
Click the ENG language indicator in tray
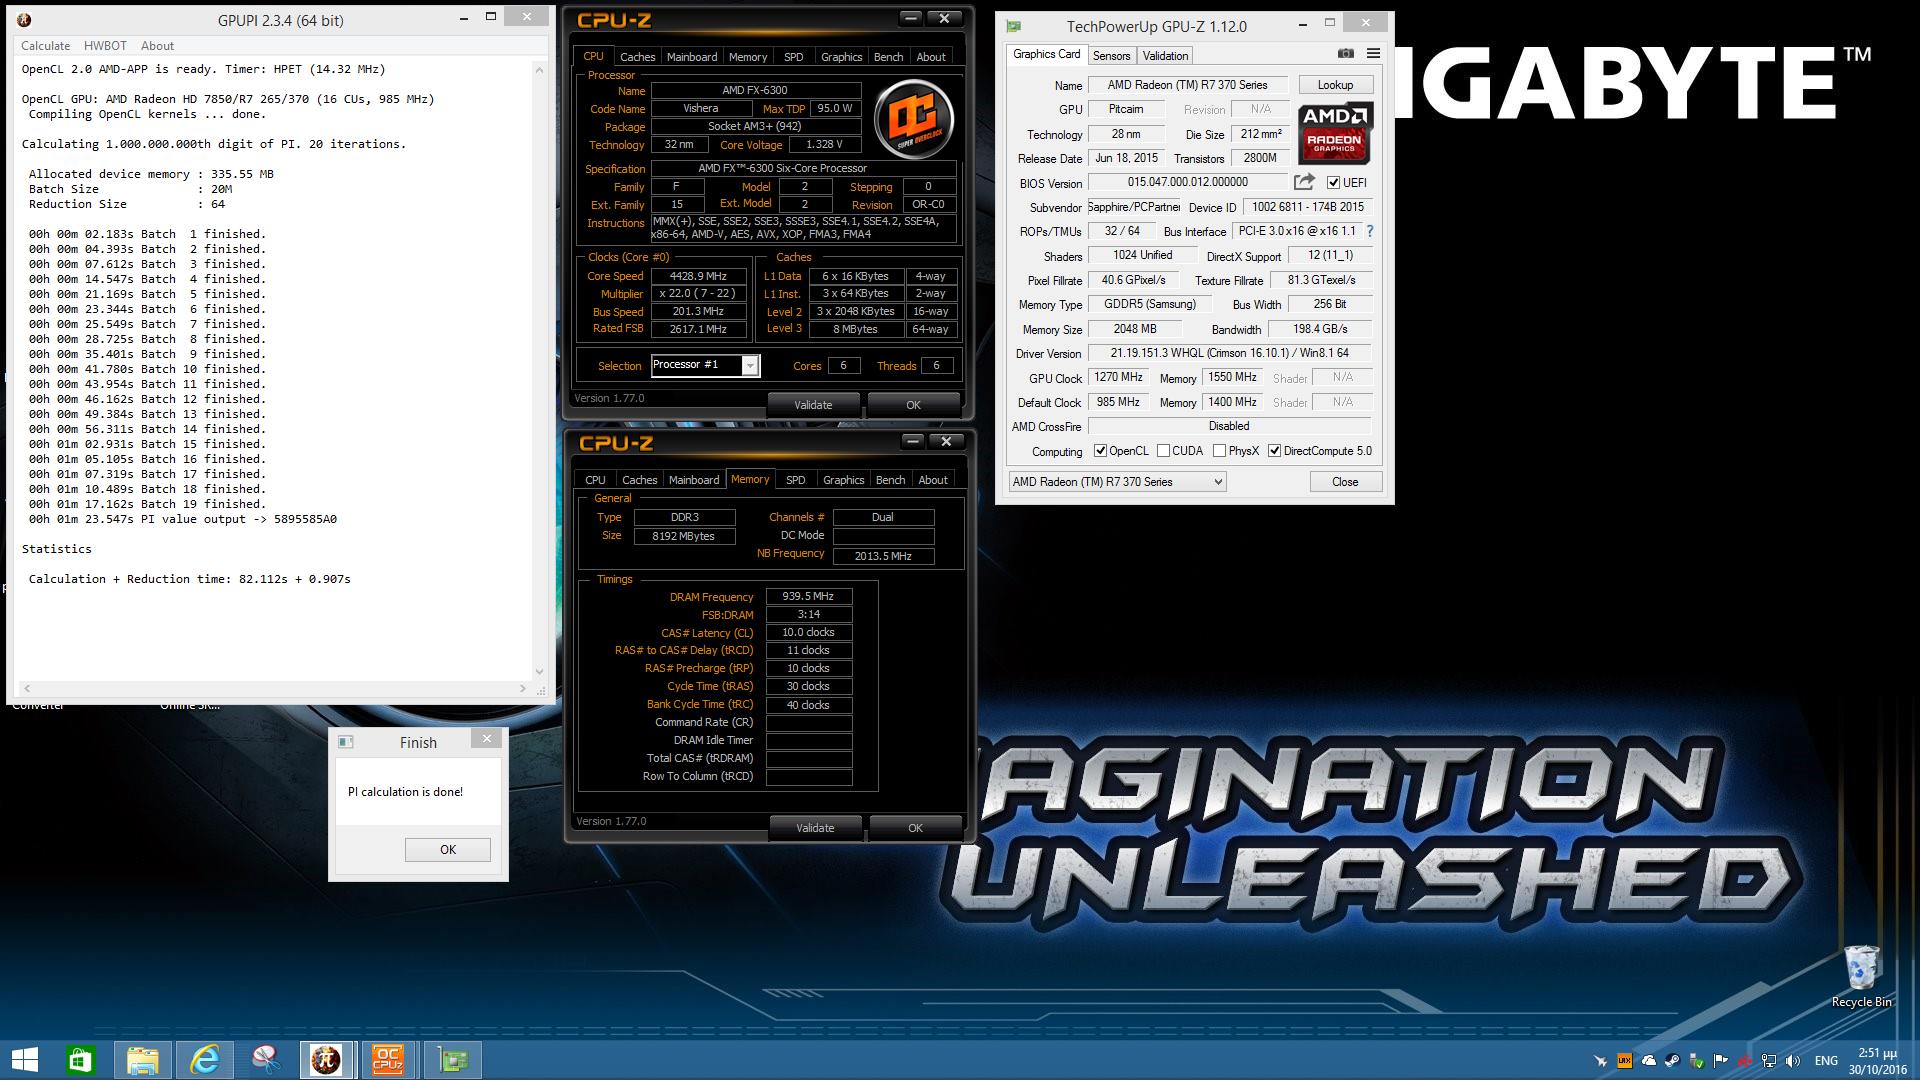tap(1826, 1061)
